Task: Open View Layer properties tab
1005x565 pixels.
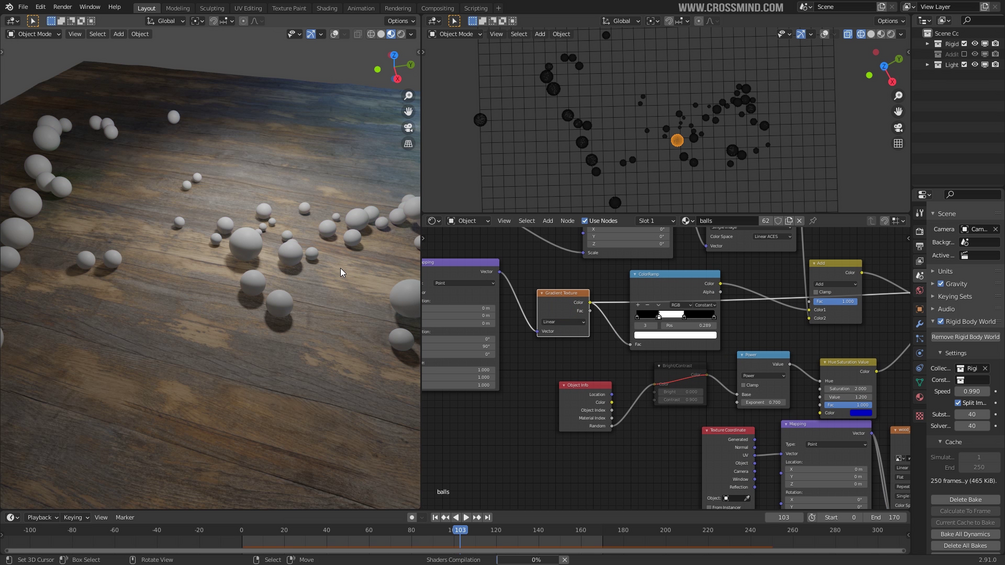Action: click(920, 261)
